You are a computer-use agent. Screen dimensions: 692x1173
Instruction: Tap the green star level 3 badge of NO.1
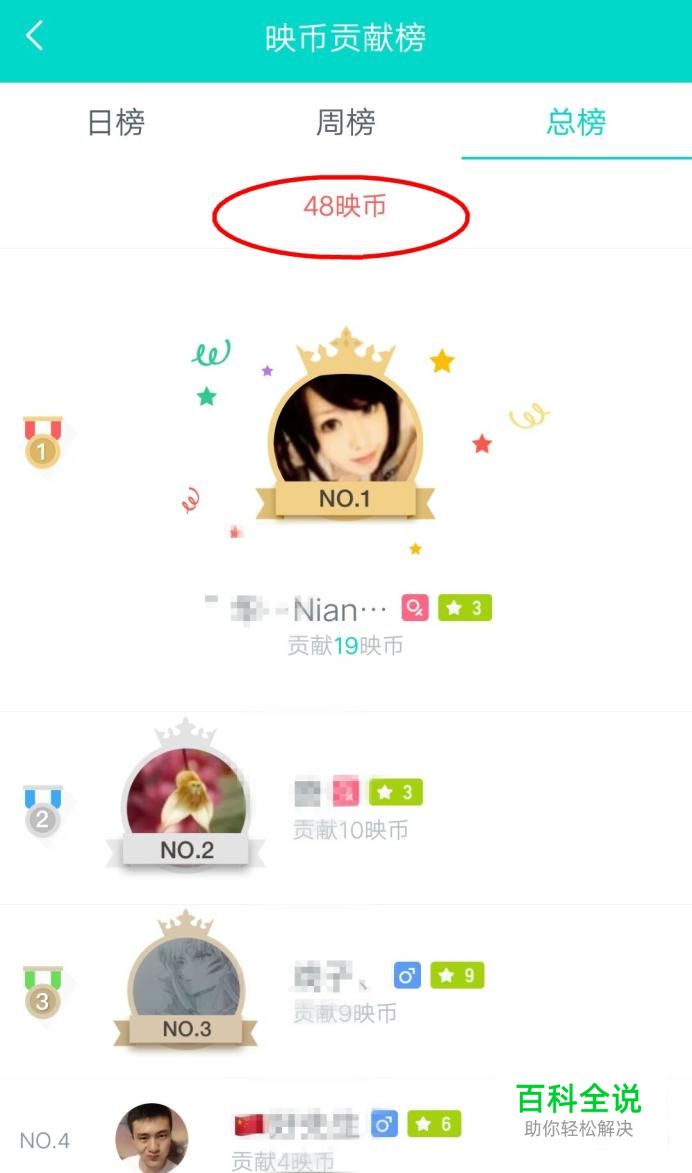point(465,607)
